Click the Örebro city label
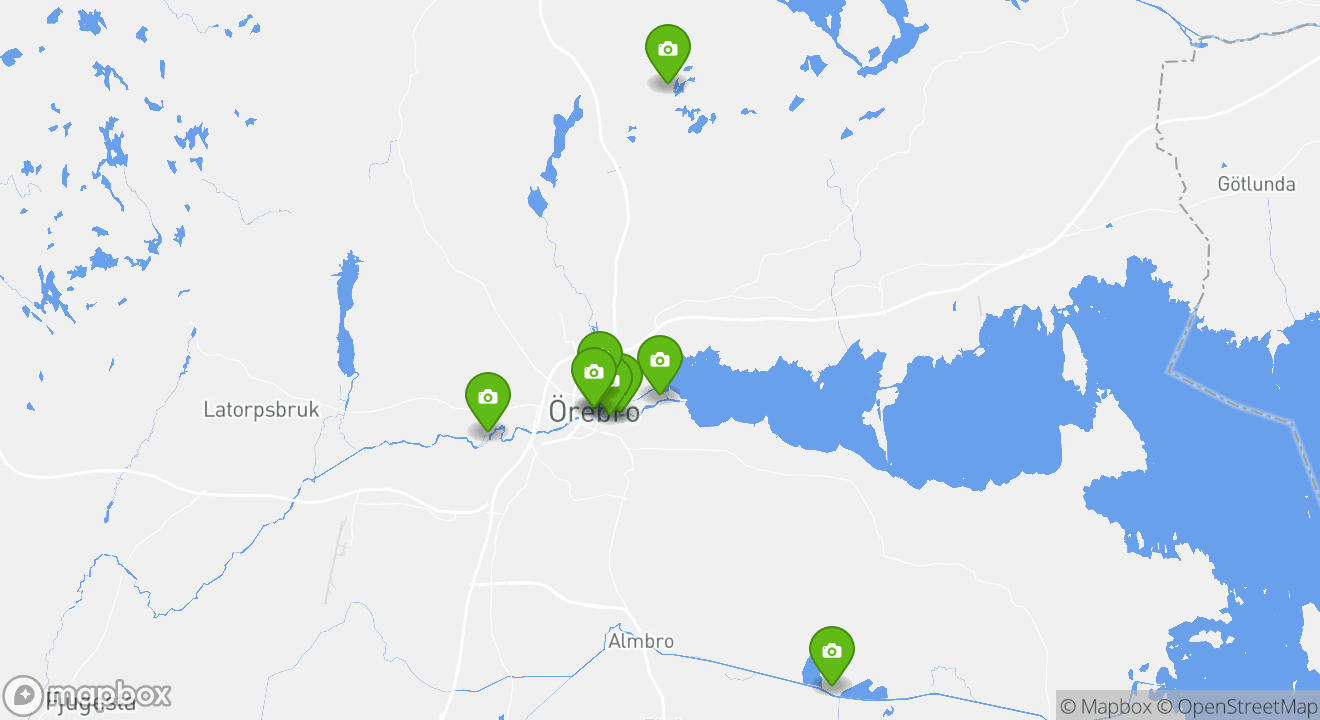This screenshot has height=720, width=1320. pos(594,412)
